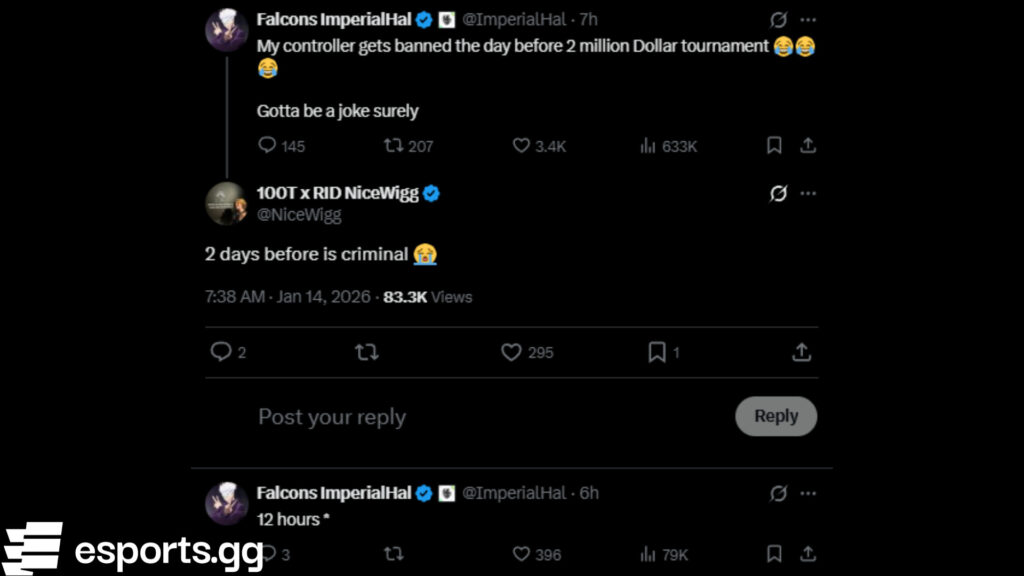
Task: Bookmark ImperialHal's controller ban tweet
Action: pyautogui.click(x=774, y=146)
